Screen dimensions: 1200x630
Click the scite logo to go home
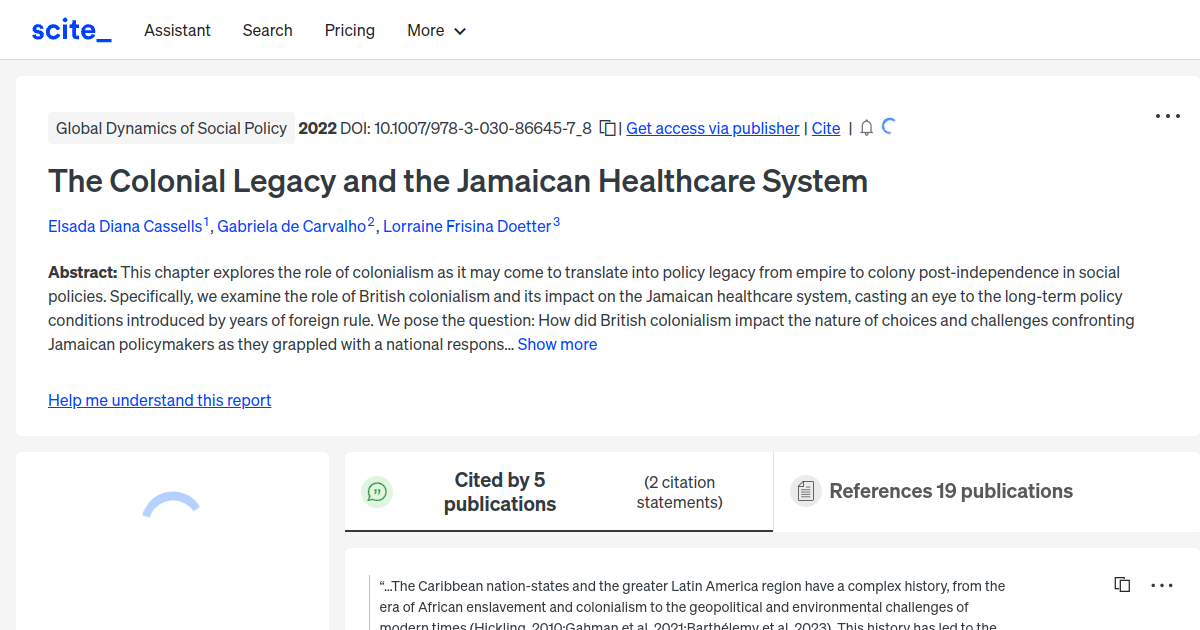(70, 29)
